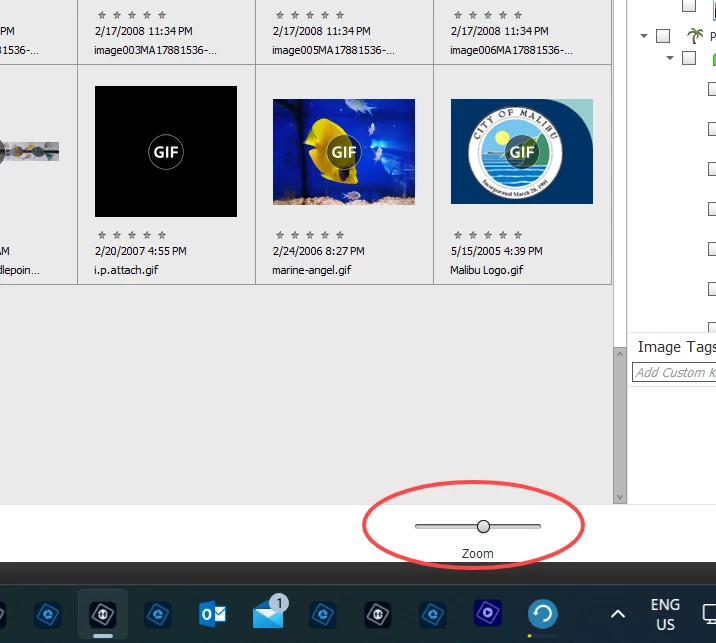Click the first star under the Malibu Logo.gif thumbnail
This screenshot has width=716, height=643.
click(x=458, y=235)
